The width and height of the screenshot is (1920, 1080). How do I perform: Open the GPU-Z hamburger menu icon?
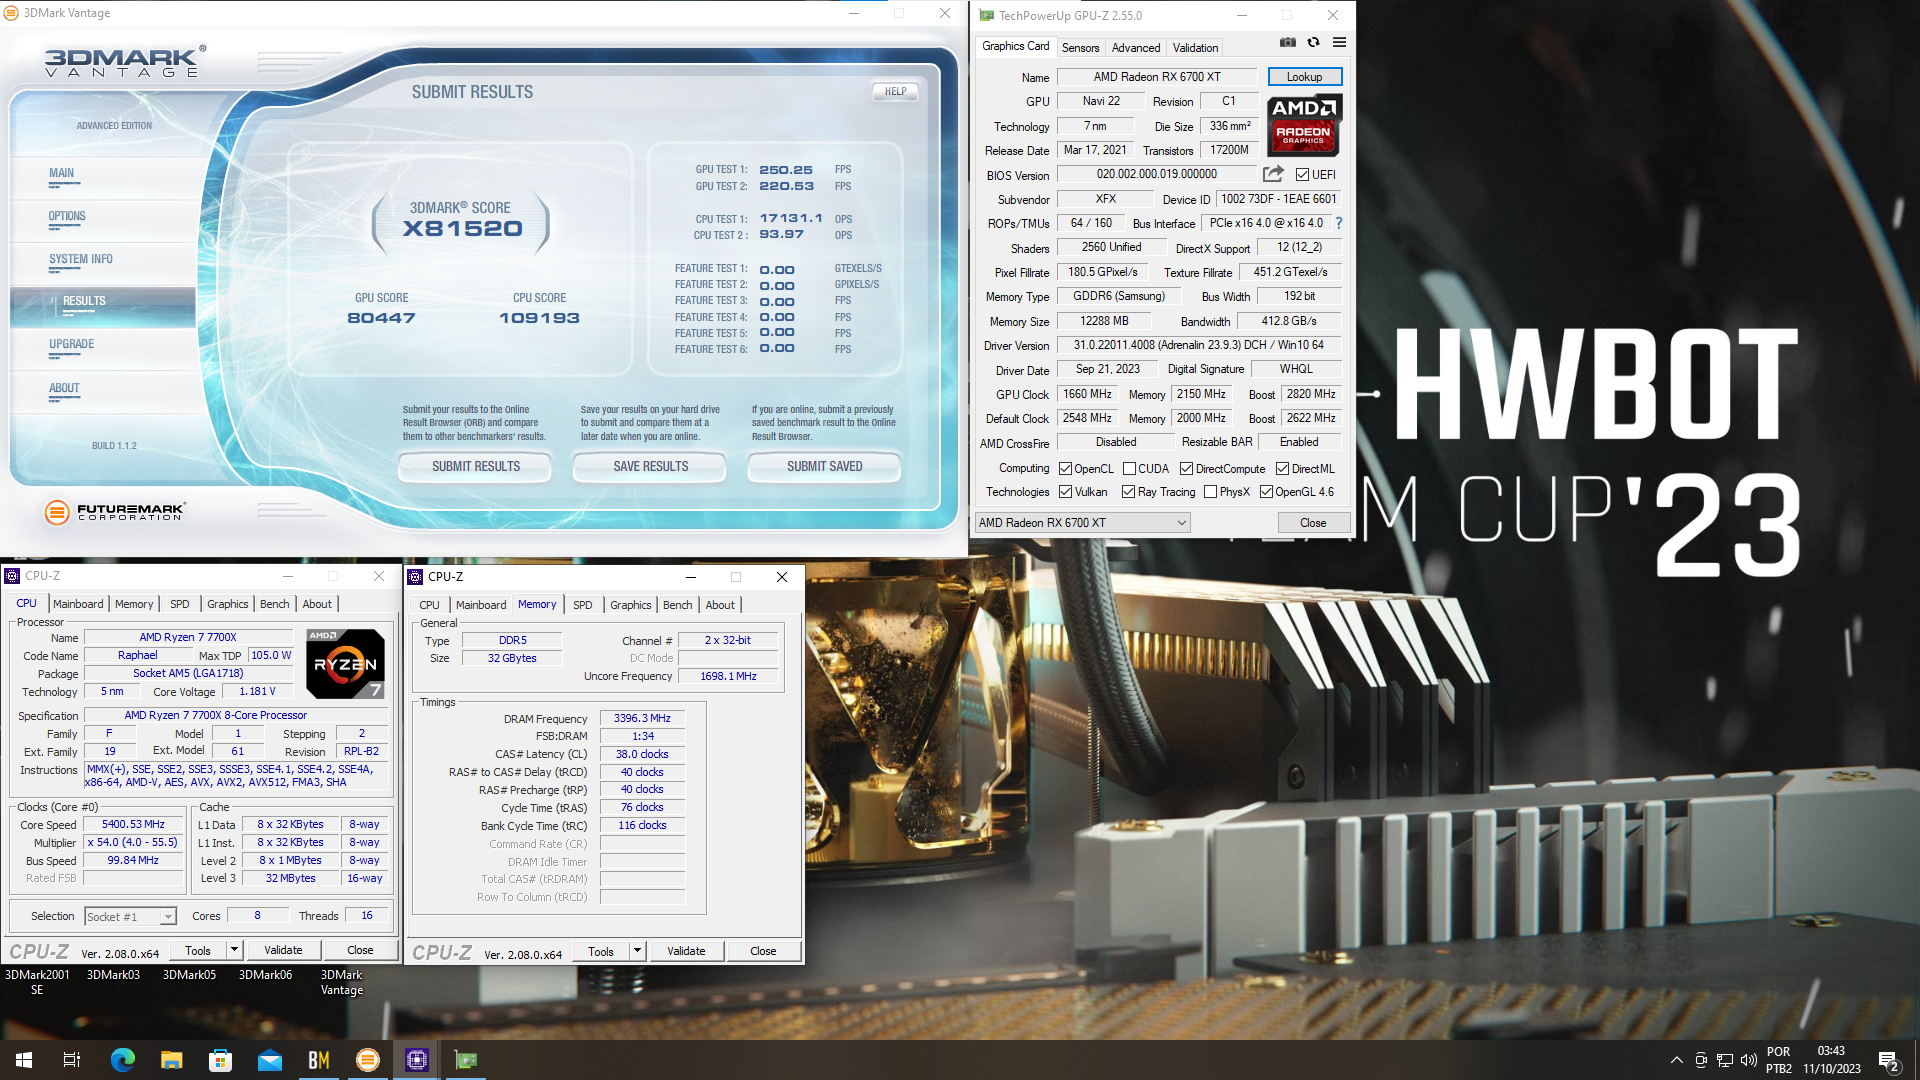coord(1339,43)
